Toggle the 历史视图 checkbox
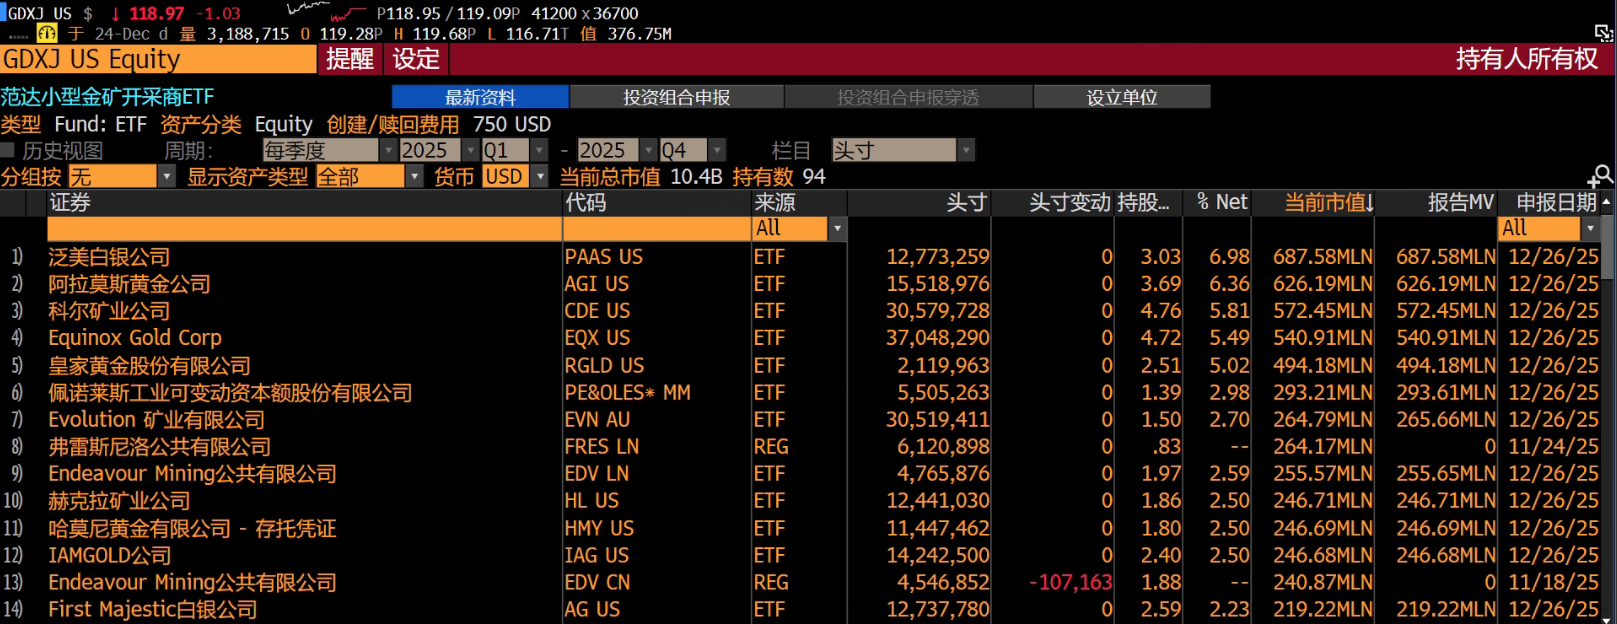This screenshot has width=1617, height=624. click(8, 150)
